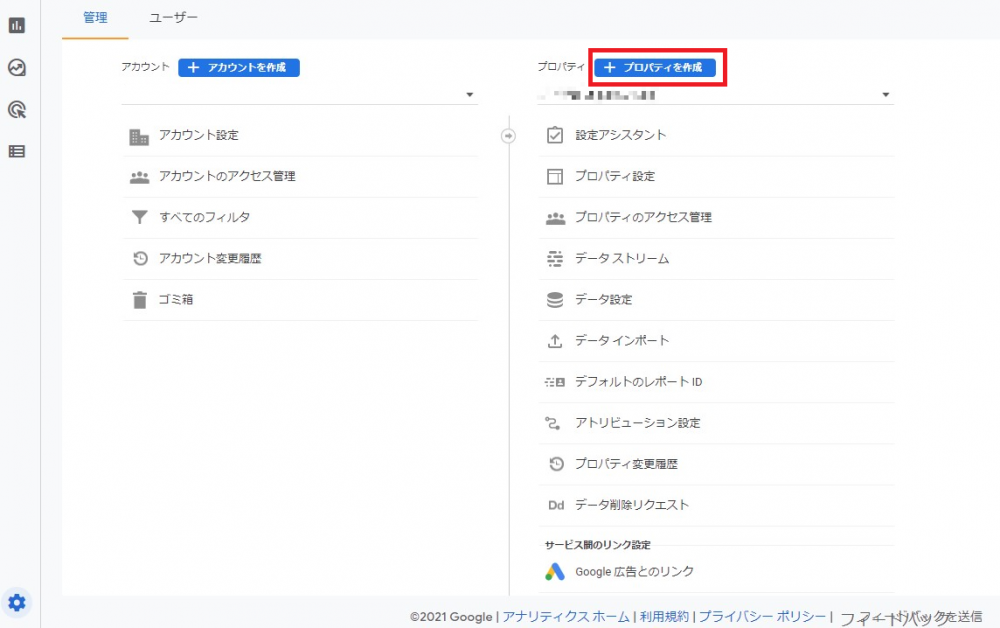This screenshot has height=628, width=1000.
Task: Click the ID icon beside デフォルトのレポート ID
Action: click(554, 382)
